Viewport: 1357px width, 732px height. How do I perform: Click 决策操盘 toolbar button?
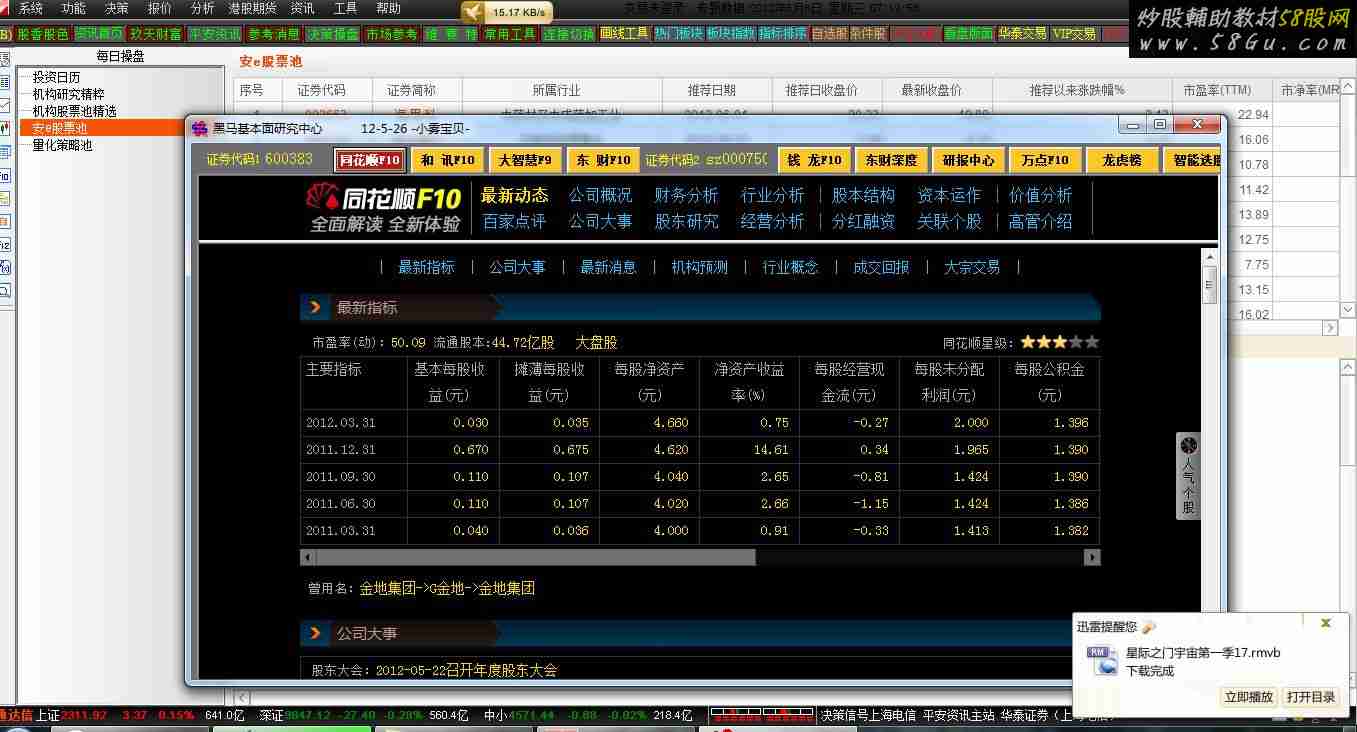(x=332, y=34)
